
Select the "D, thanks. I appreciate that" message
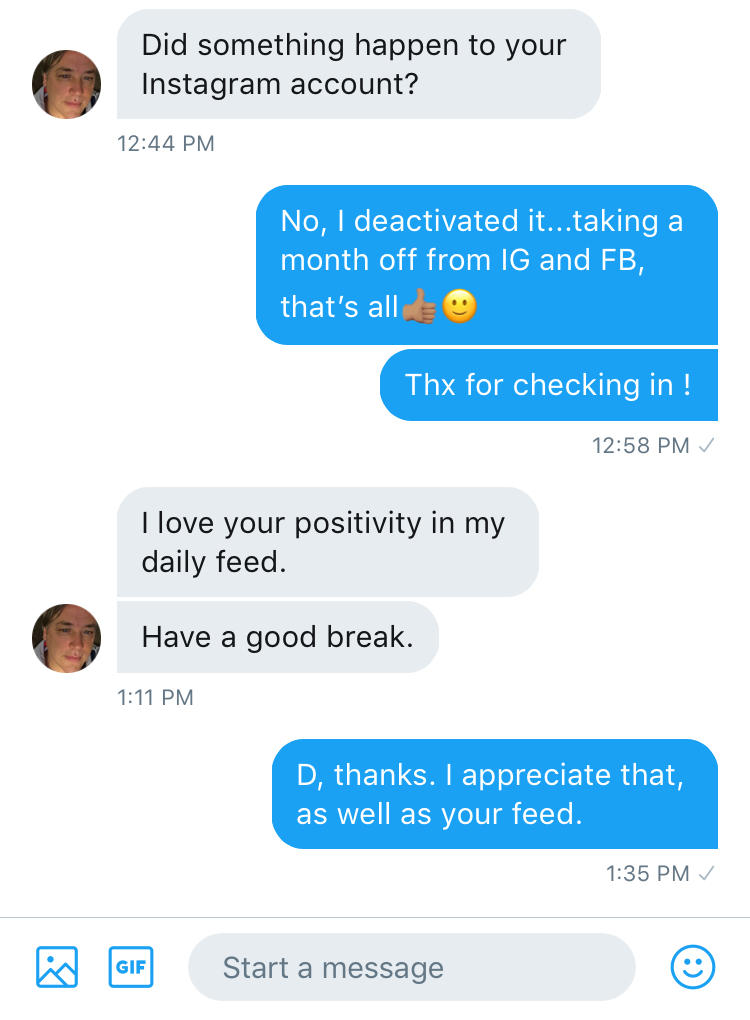point(494,794)
